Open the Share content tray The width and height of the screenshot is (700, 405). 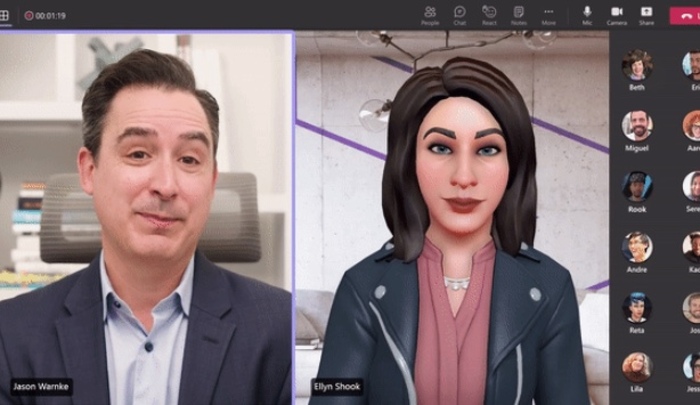click(x=646, y=16)
